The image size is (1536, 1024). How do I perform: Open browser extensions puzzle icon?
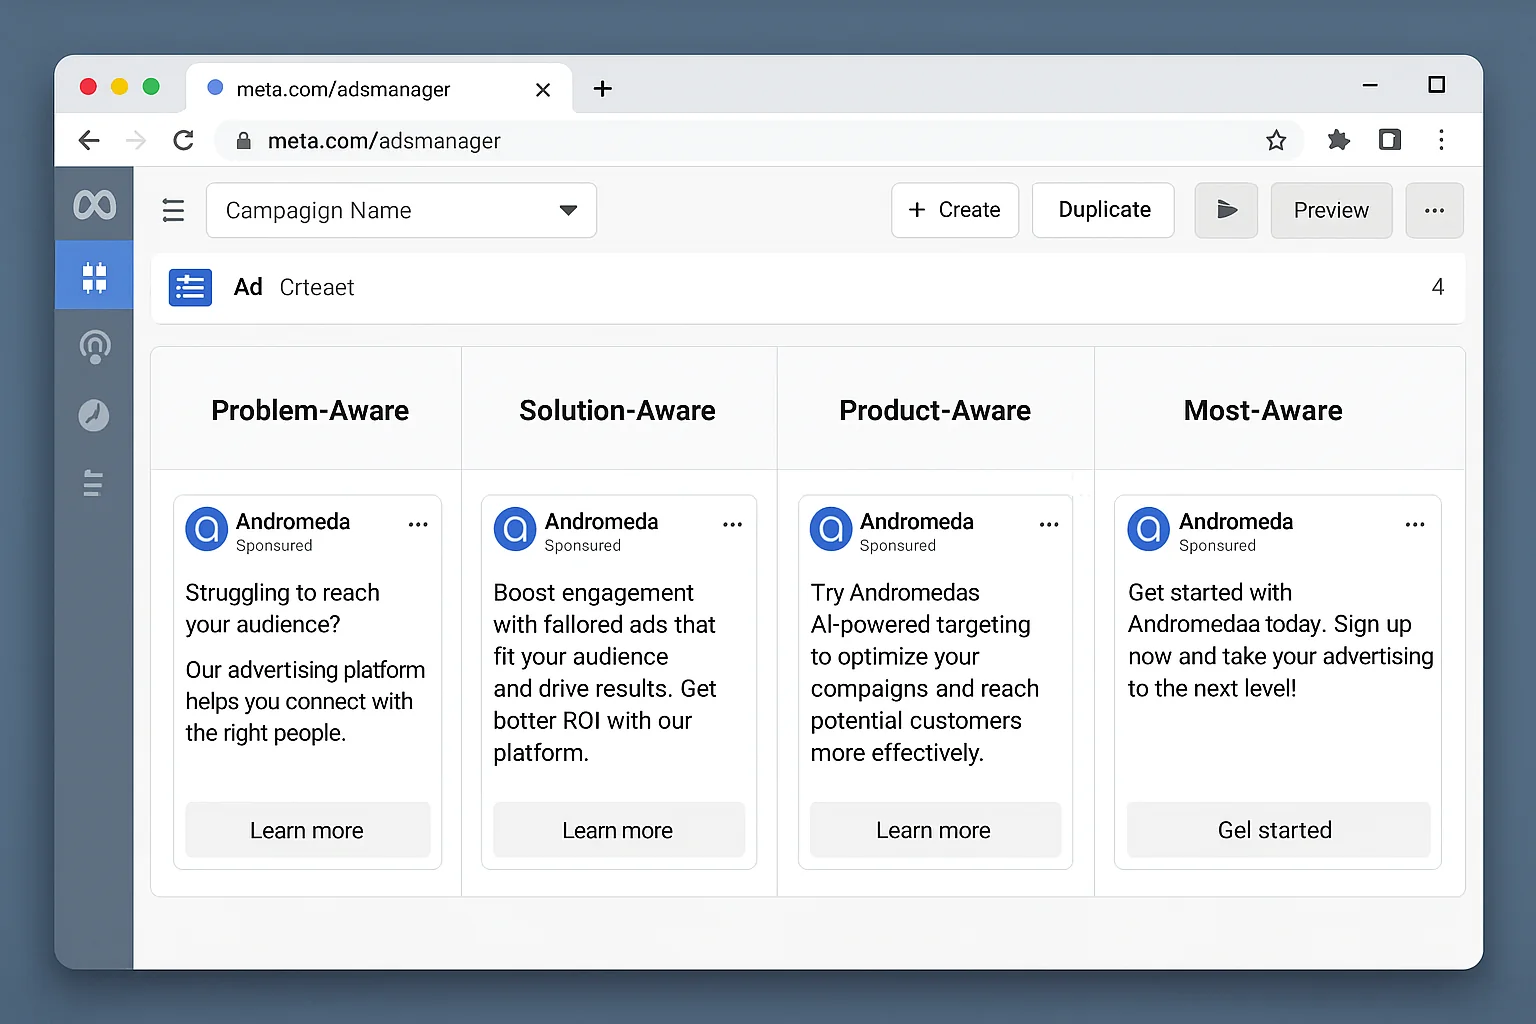coord(1339,140)
